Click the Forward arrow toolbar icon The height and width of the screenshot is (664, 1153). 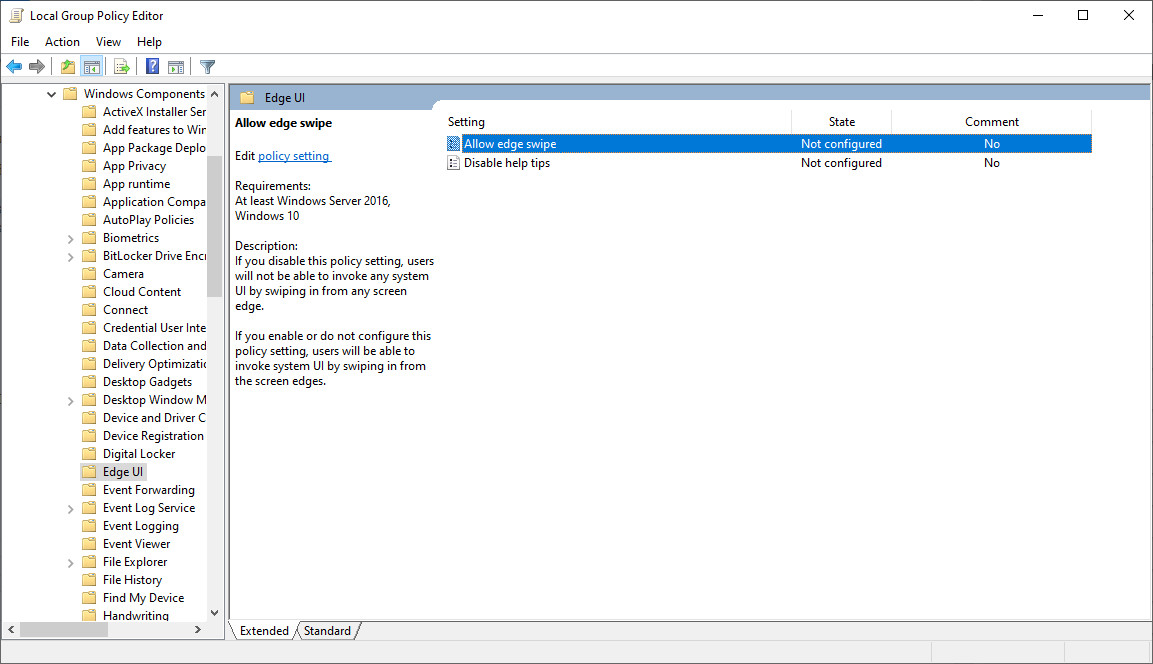pos(37,67)
